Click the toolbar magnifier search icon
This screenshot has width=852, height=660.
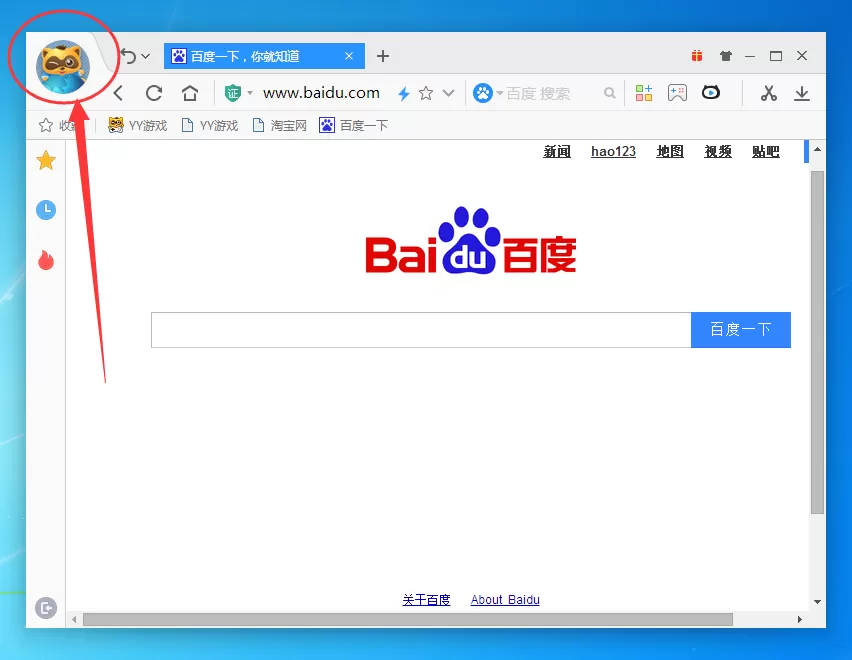point(610,93)
